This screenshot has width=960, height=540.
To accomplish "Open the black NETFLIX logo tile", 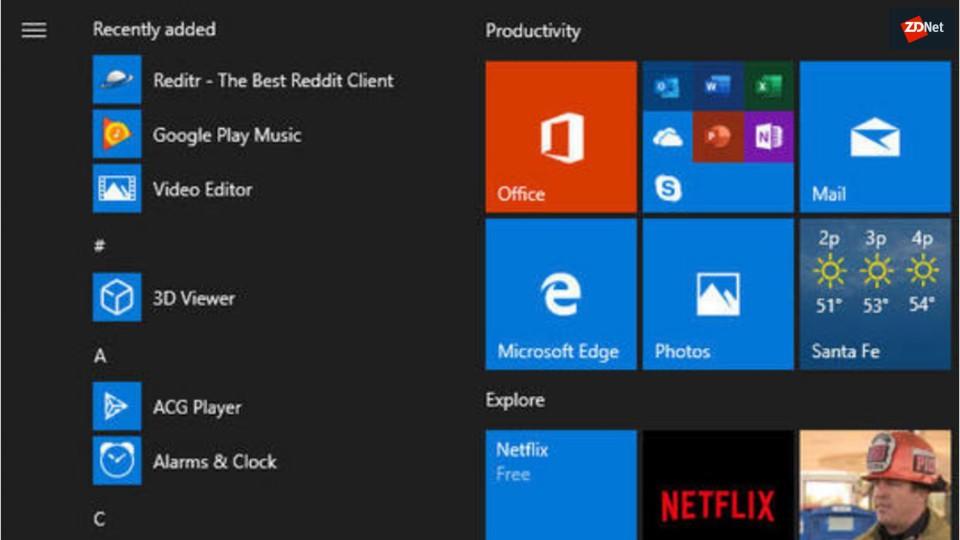I will (718, 485).
